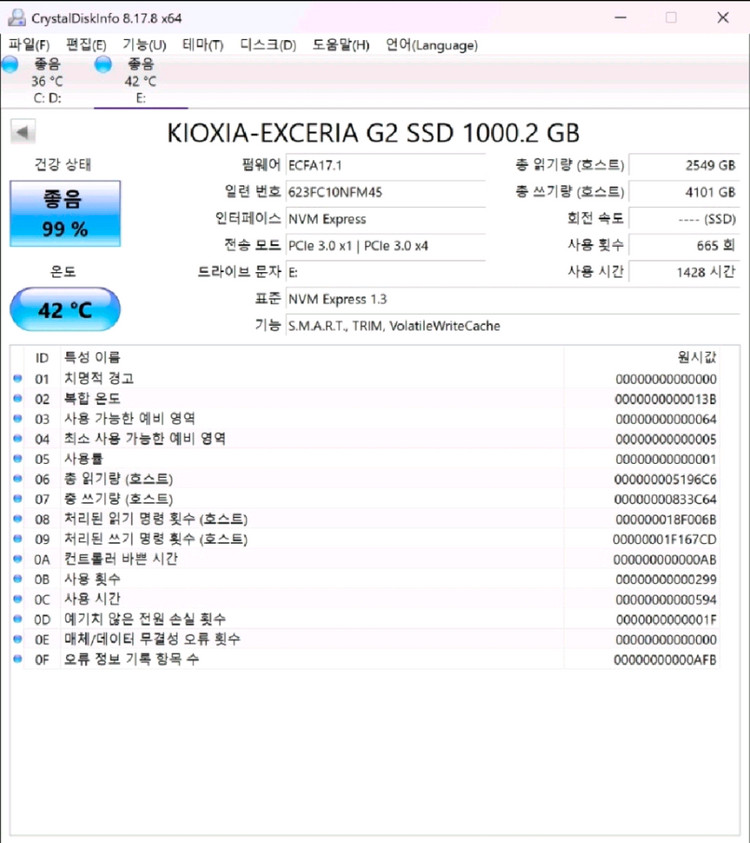This screenshot has height=843, width=750.
Task: Click the status dot of row 0D
Action: pos(18,619)
